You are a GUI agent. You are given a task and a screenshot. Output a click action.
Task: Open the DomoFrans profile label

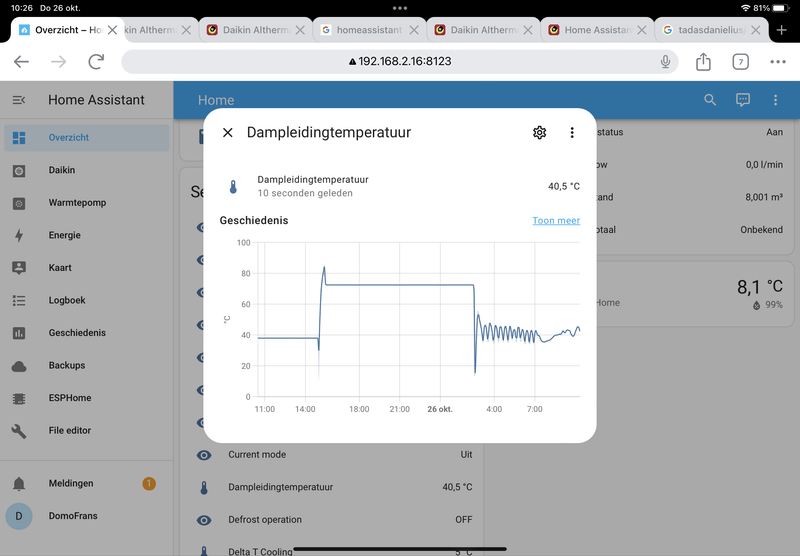coord(73,516)
